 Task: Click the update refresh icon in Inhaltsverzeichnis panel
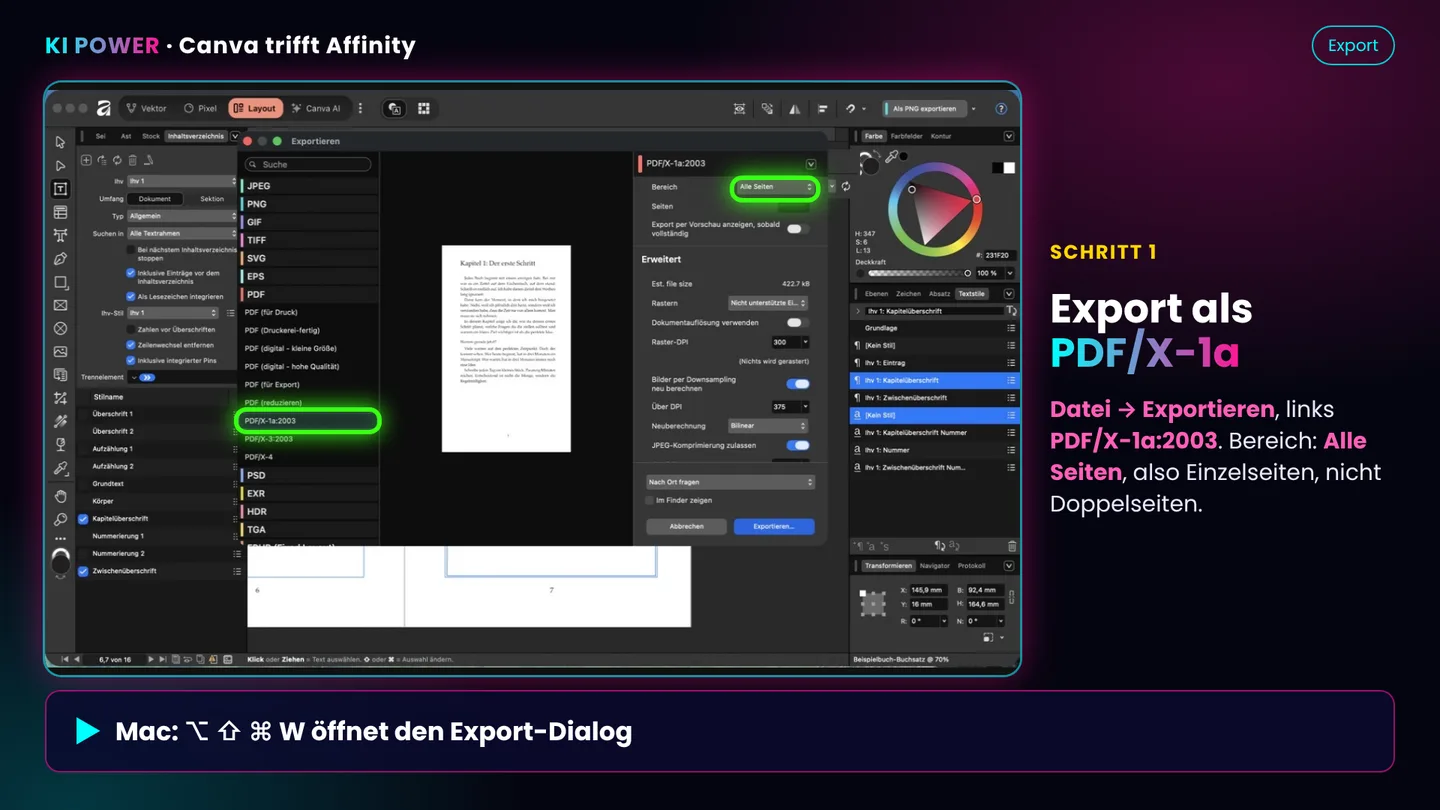117,159
